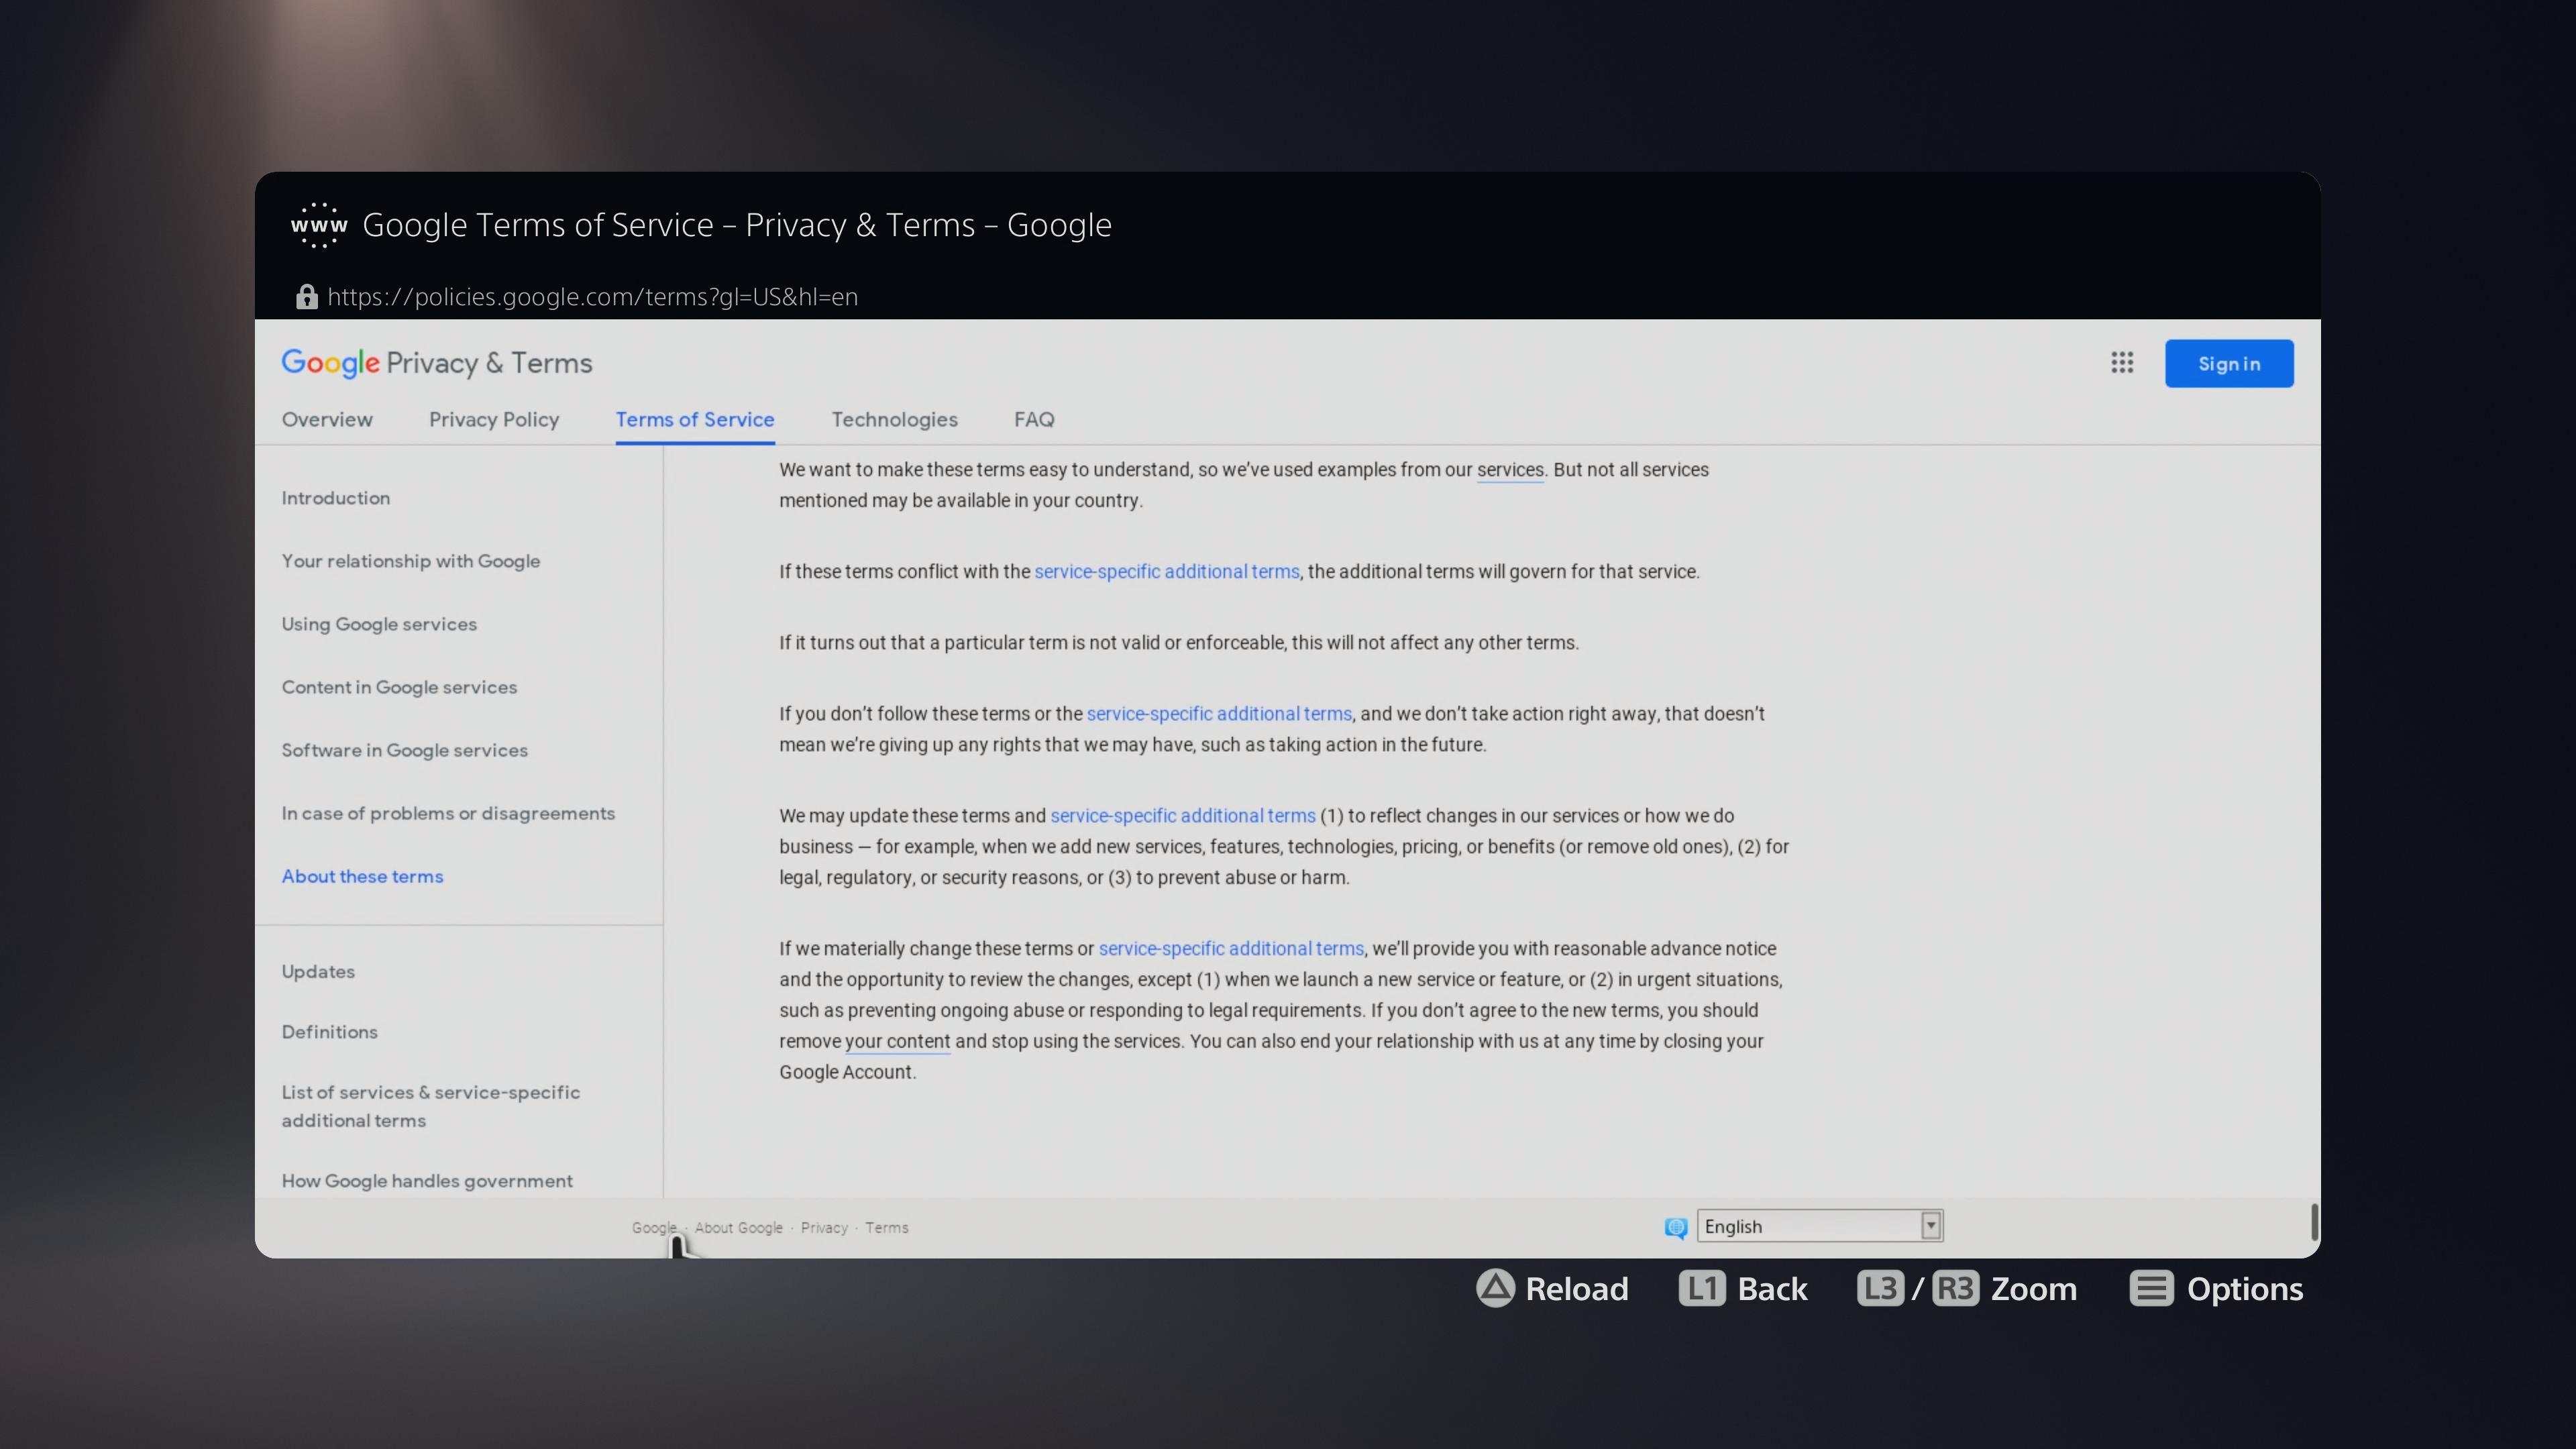Switch to the FAQ tab
Image resolution: width=2576 pixels, height=1449 pixels.
pyautogui.click(x=1033, y=420)
